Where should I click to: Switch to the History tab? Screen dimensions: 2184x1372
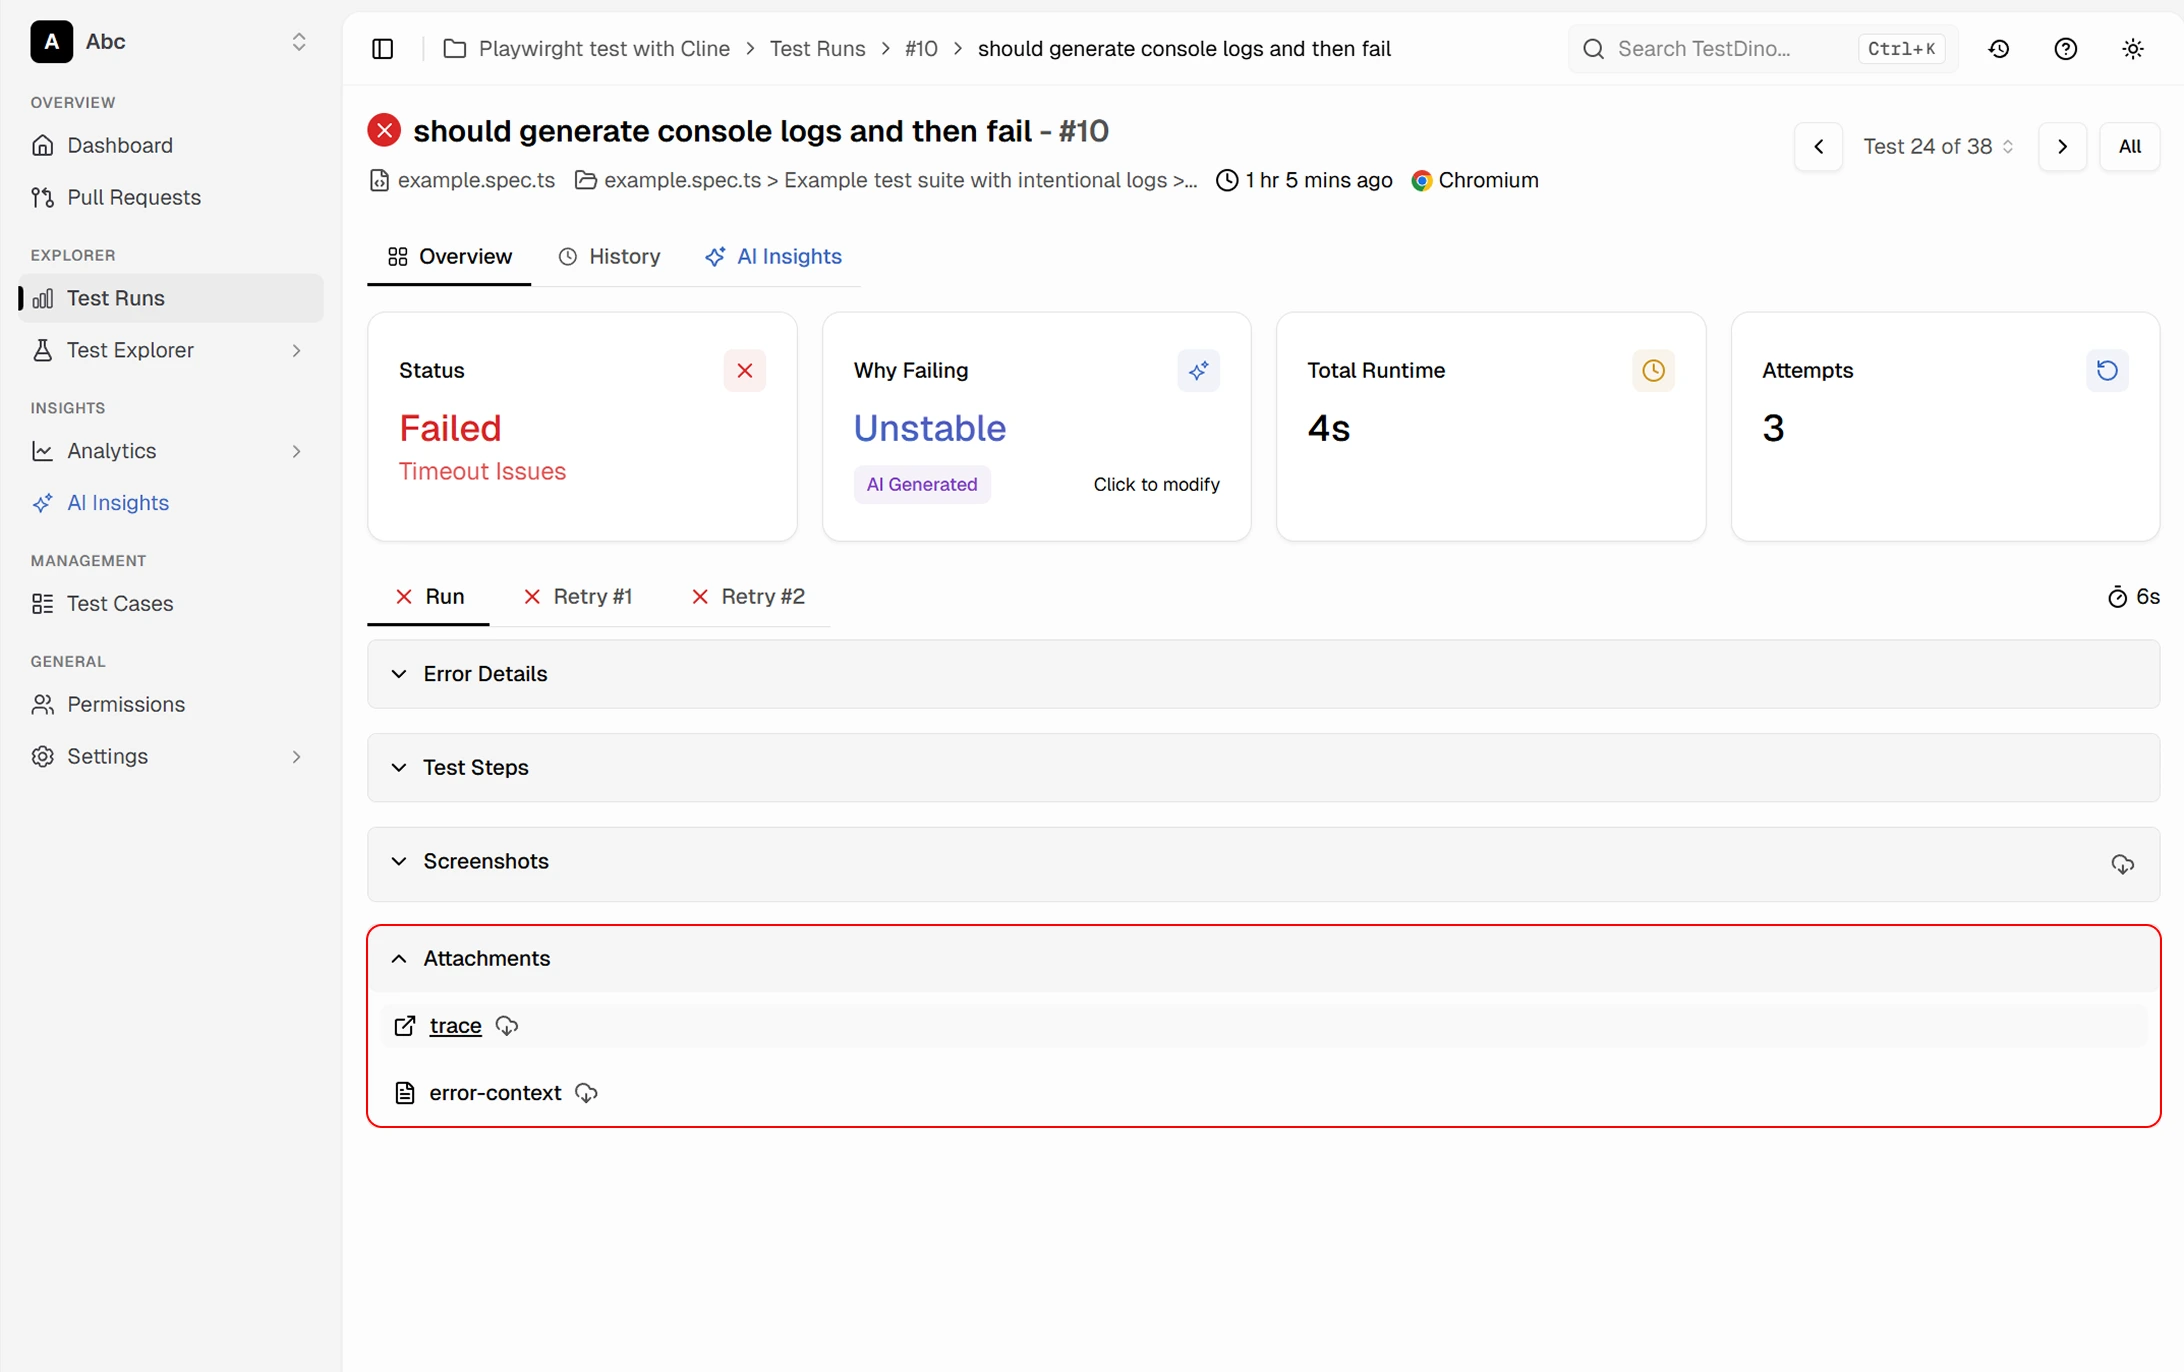609,257
